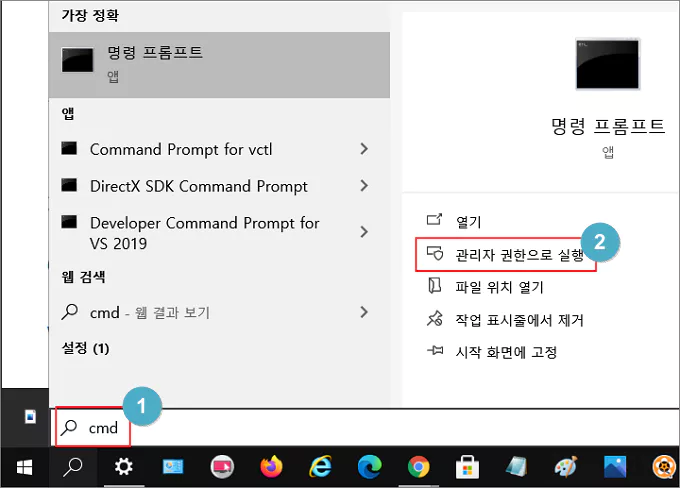Open the 설정 (1) results section
The image size is (680, 488).
pos(85,348)
